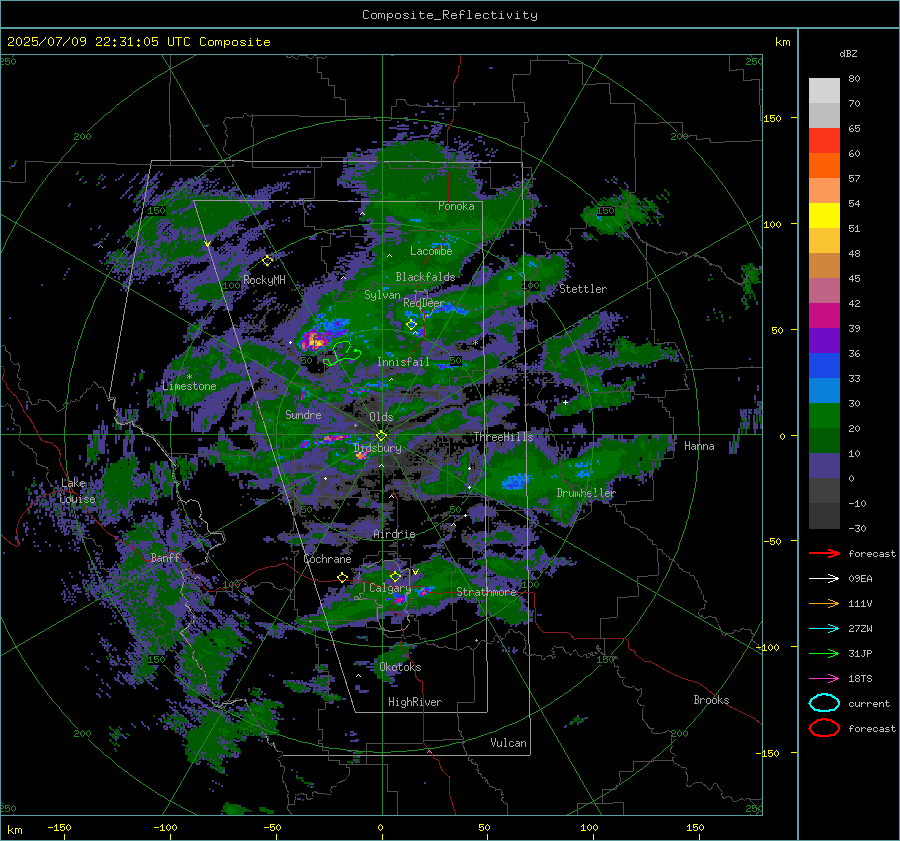Click the Banff label

(165, 557)
